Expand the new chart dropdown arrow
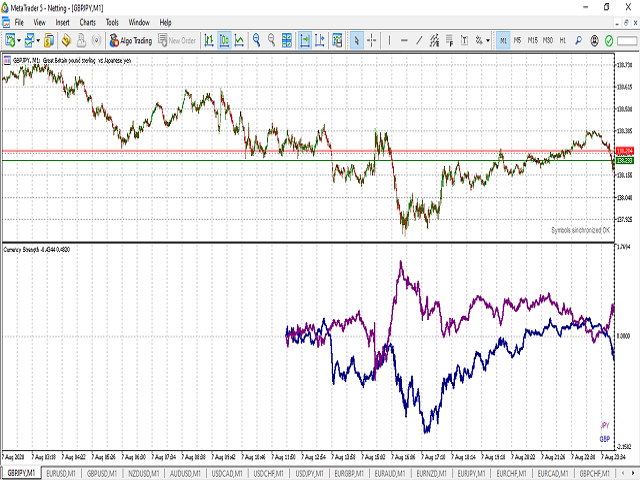This screenshot has height=480, width=640. [20, 41]
